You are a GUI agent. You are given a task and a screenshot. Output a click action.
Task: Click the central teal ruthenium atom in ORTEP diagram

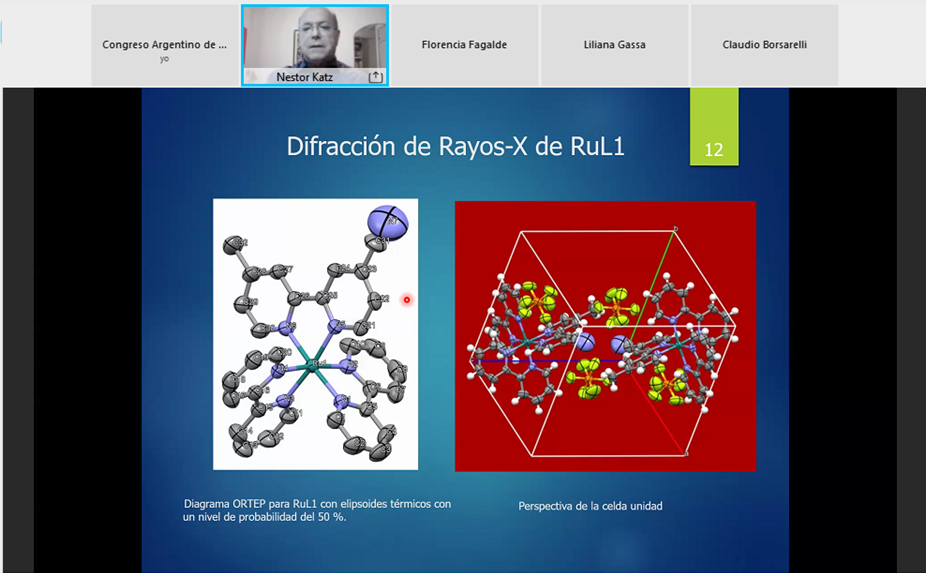311,368
